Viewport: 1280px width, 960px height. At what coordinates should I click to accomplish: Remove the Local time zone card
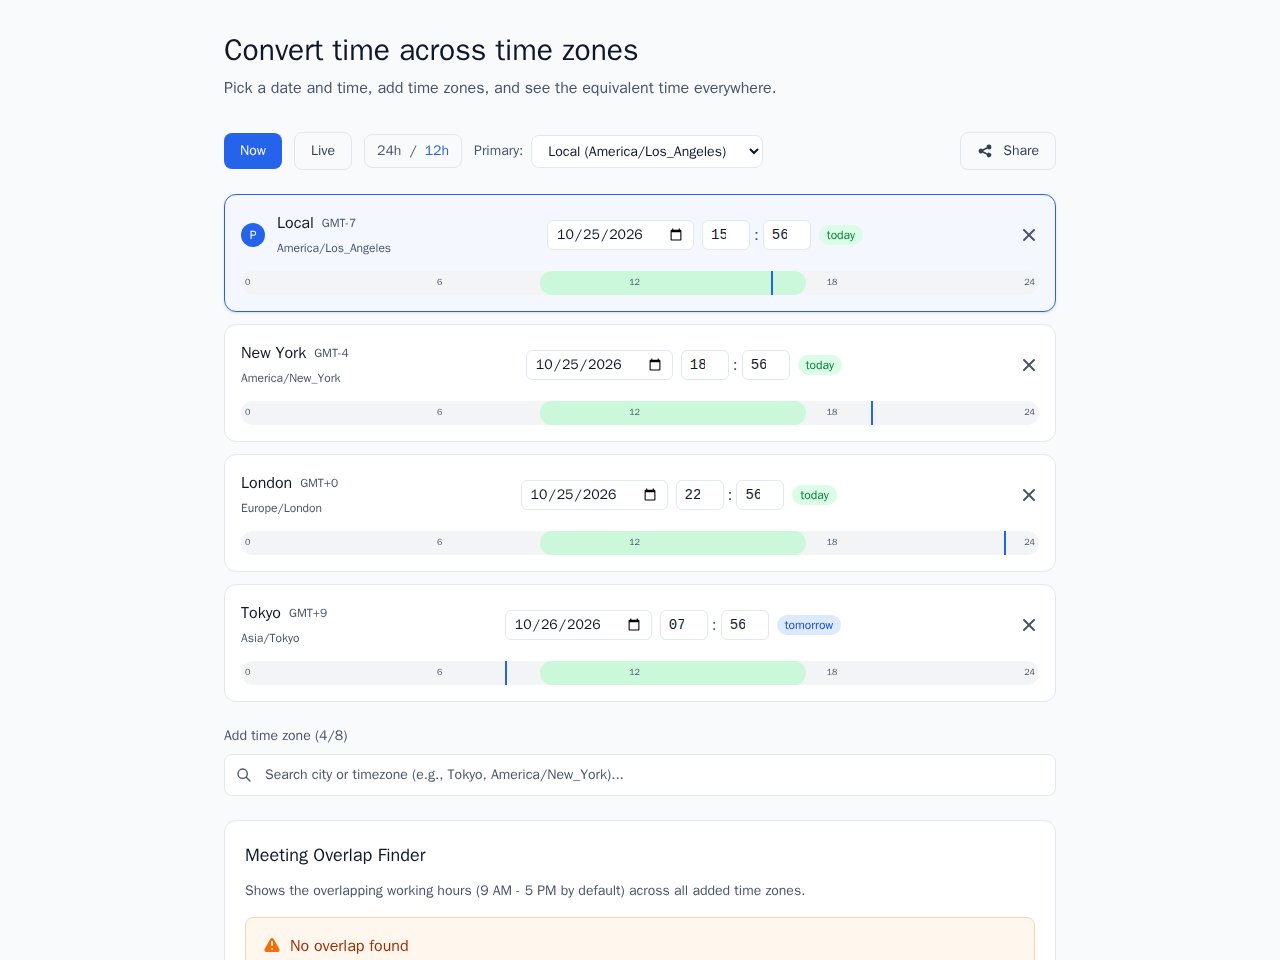(x=1029, y=235)
